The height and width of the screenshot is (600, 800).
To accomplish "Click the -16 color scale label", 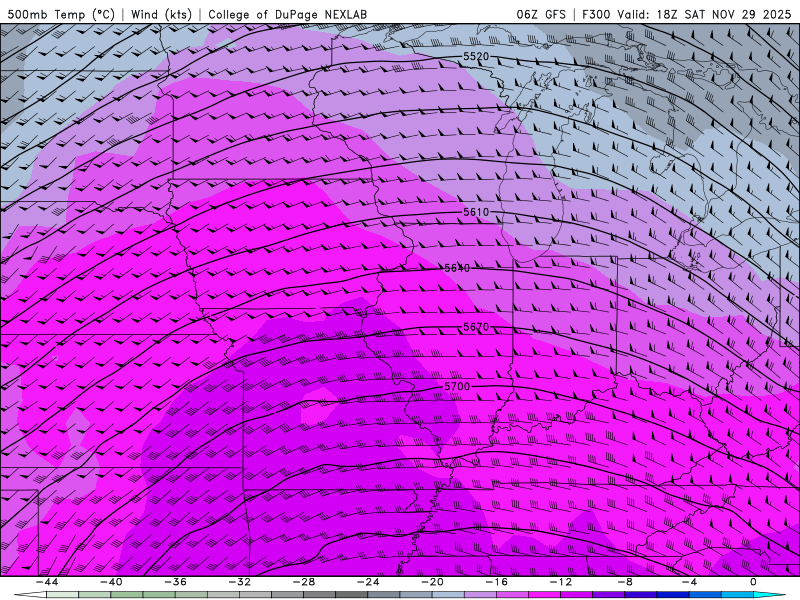I will (x=496, y=582).
